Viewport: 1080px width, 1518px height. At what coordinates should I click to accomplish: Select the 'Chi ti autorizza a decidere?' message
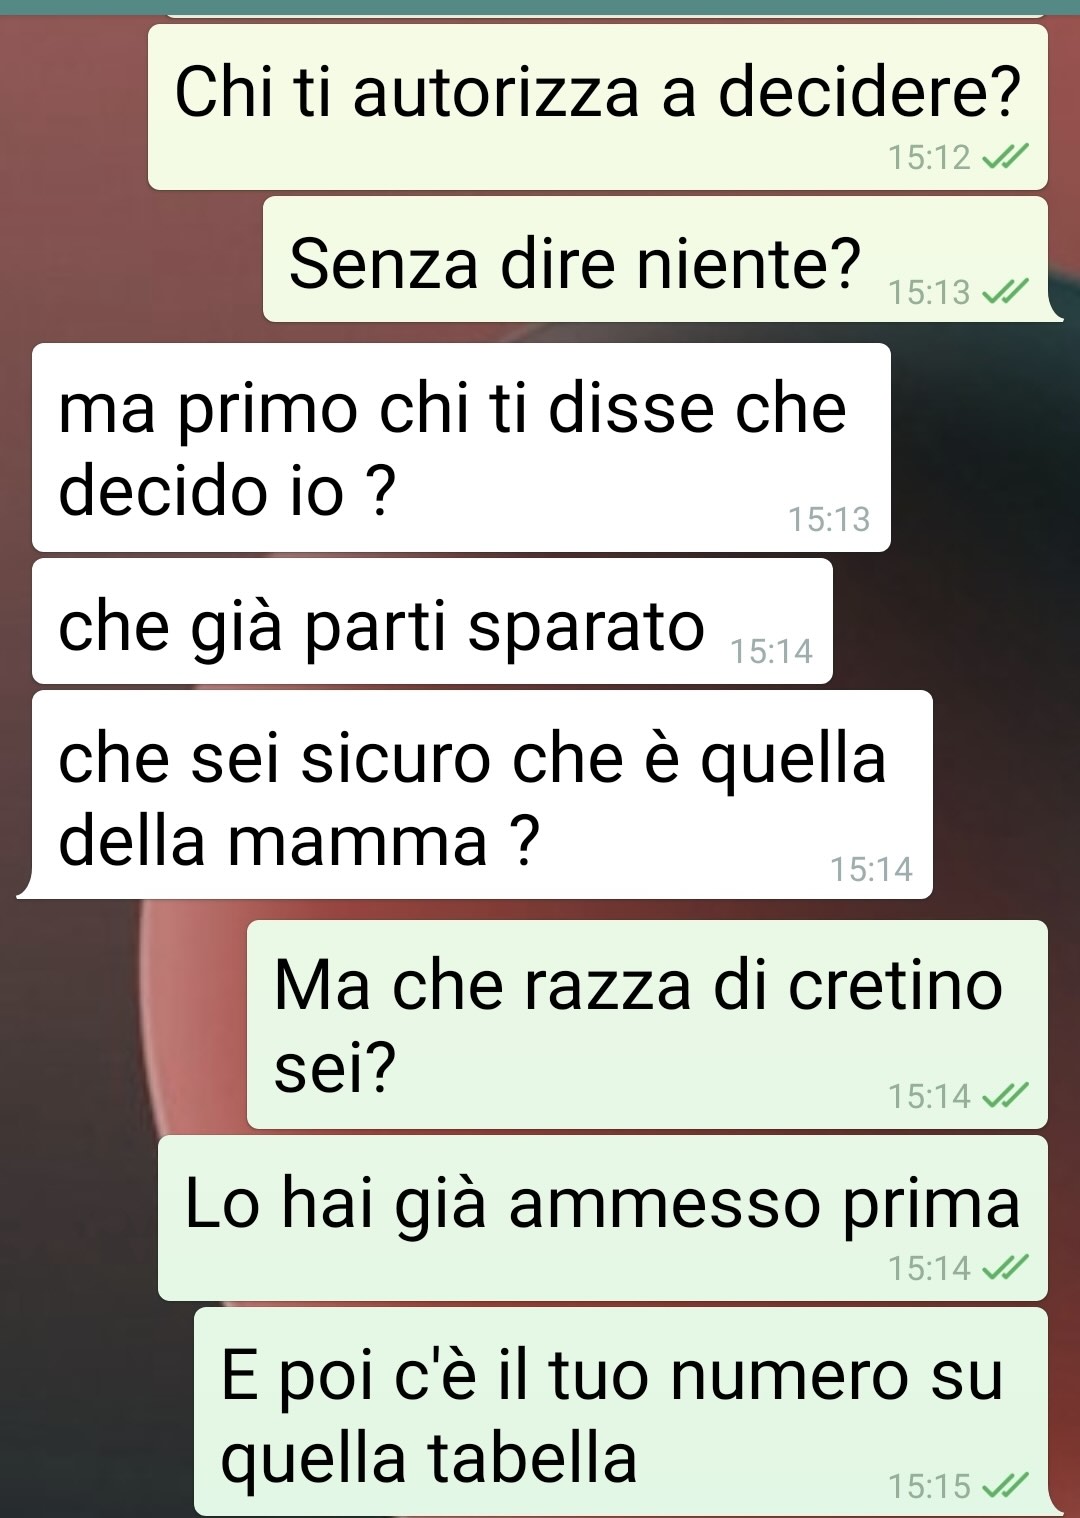(598, 107)
